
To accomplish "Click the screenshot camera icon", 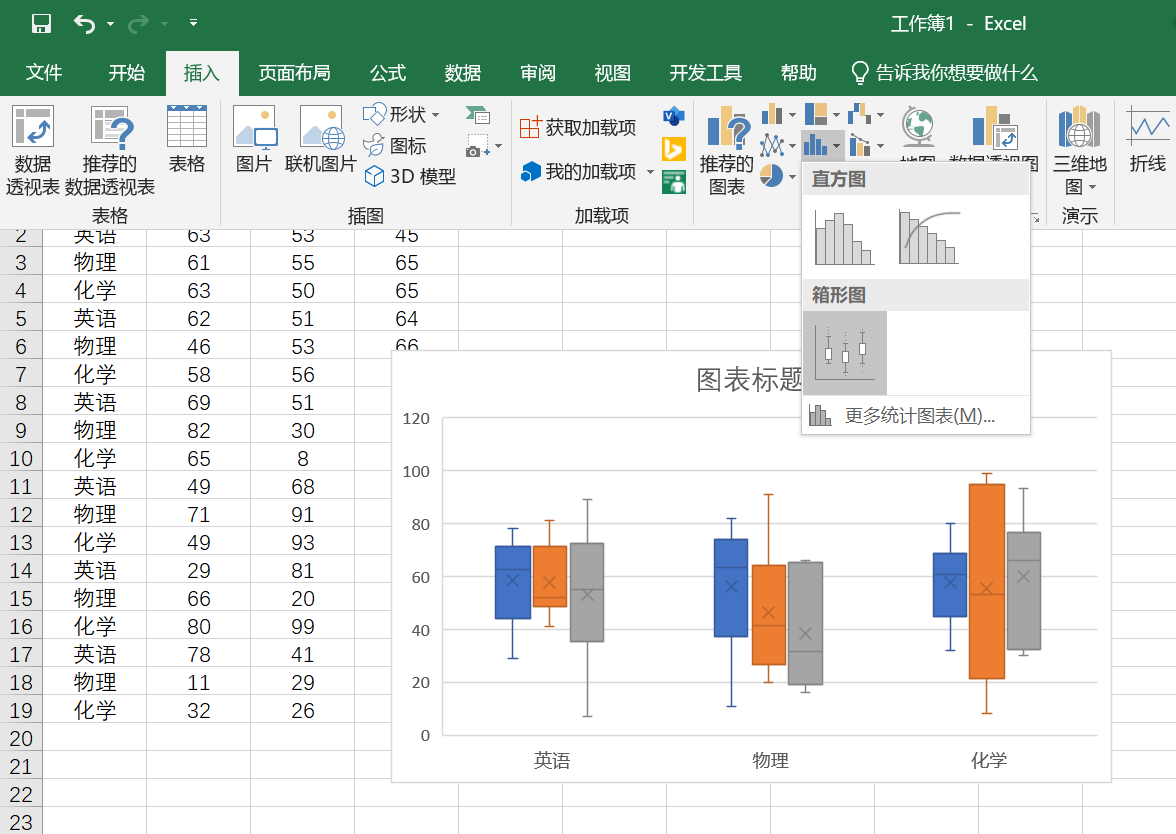I will 477,146.
